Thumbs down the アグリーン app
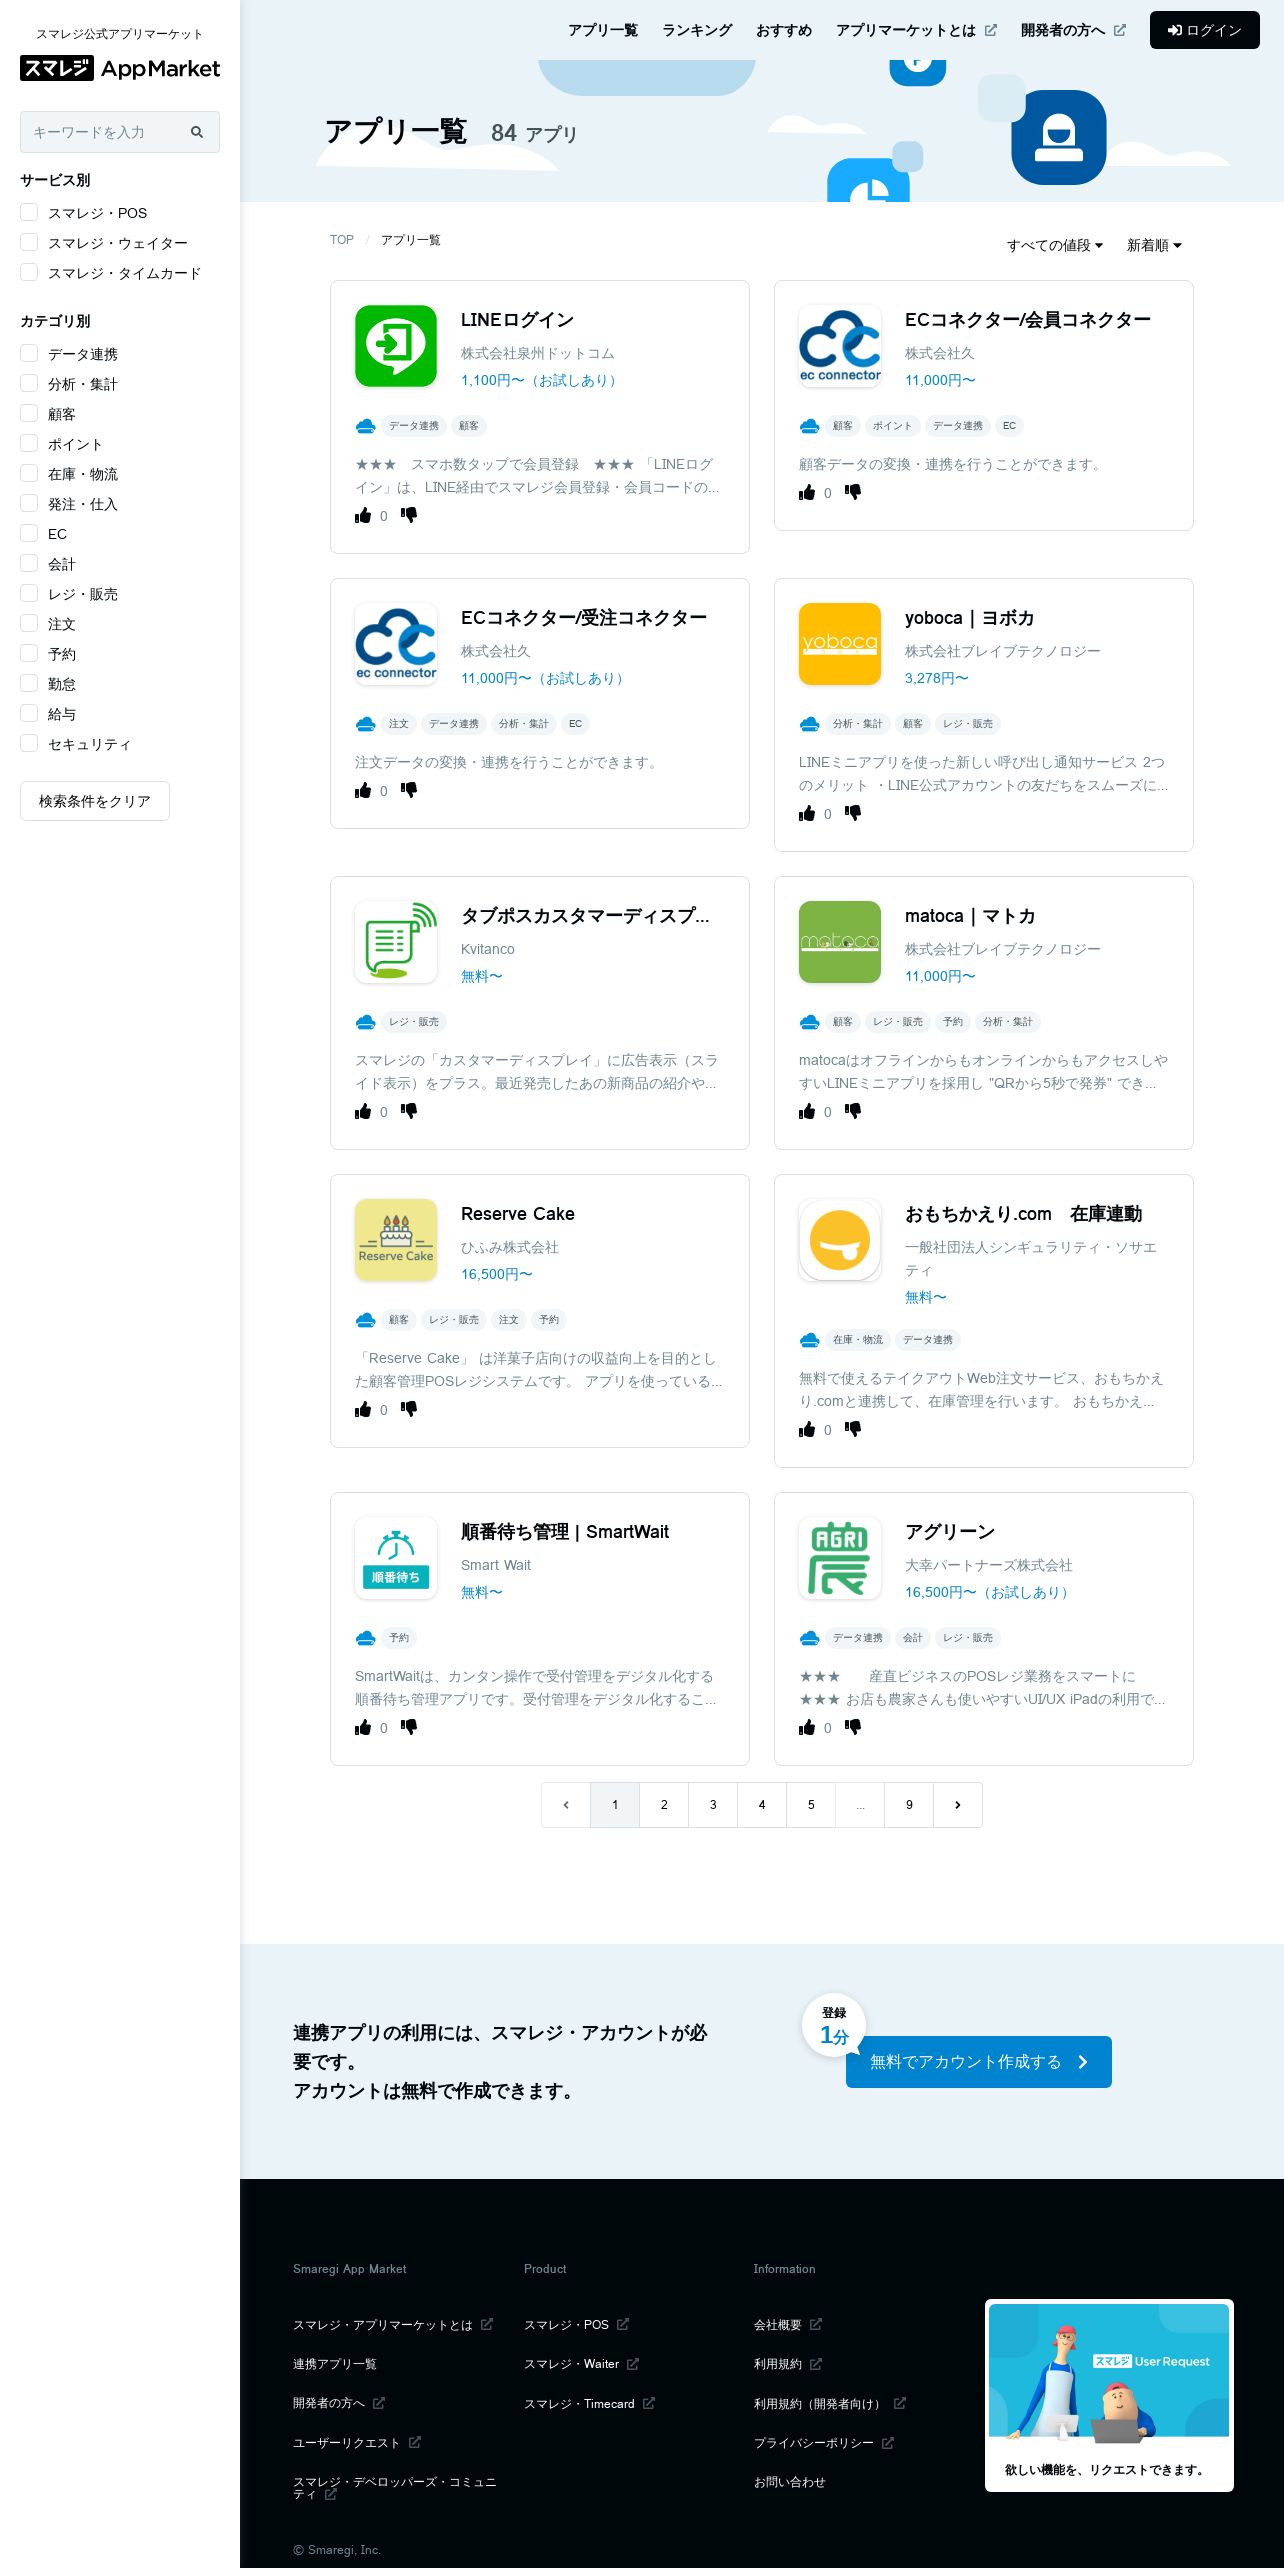Viewport: 1284px width, 2568px height. coord(853,1728)
